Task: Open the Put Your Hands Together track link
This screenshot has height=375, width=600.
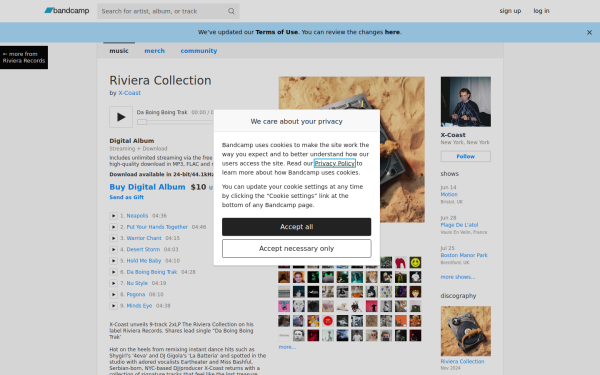Action: pyautogui.click(x=157, y=227)
